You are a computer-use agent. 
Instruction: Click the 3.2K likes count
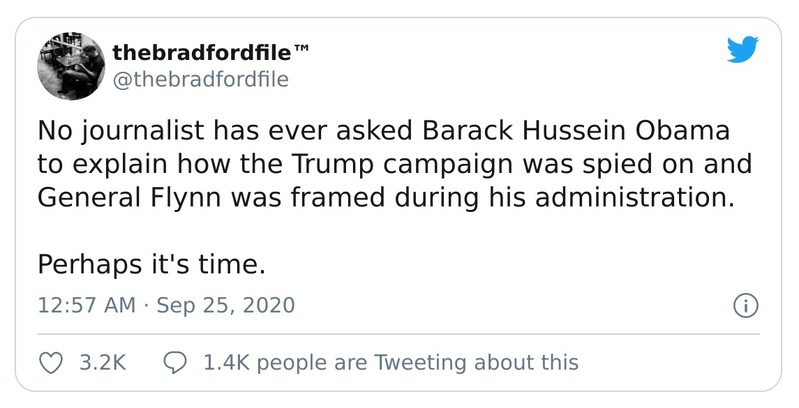[x=101, y=361]
